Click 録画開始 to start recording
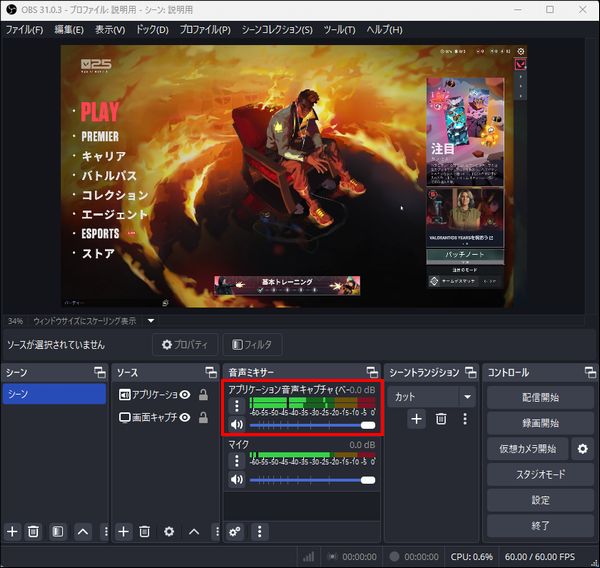The height and width of the screenshot is (568, 600). pyautogui.click(x=540, y=423)
